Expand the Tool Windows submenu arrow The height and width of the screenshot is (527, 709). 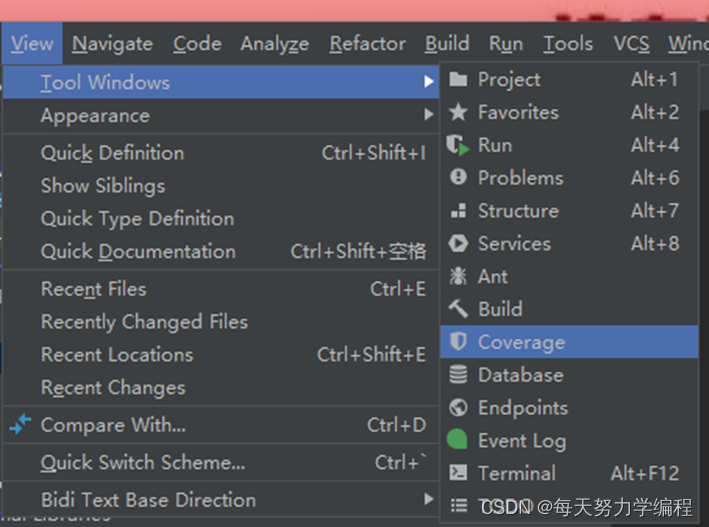pos(429,81)
